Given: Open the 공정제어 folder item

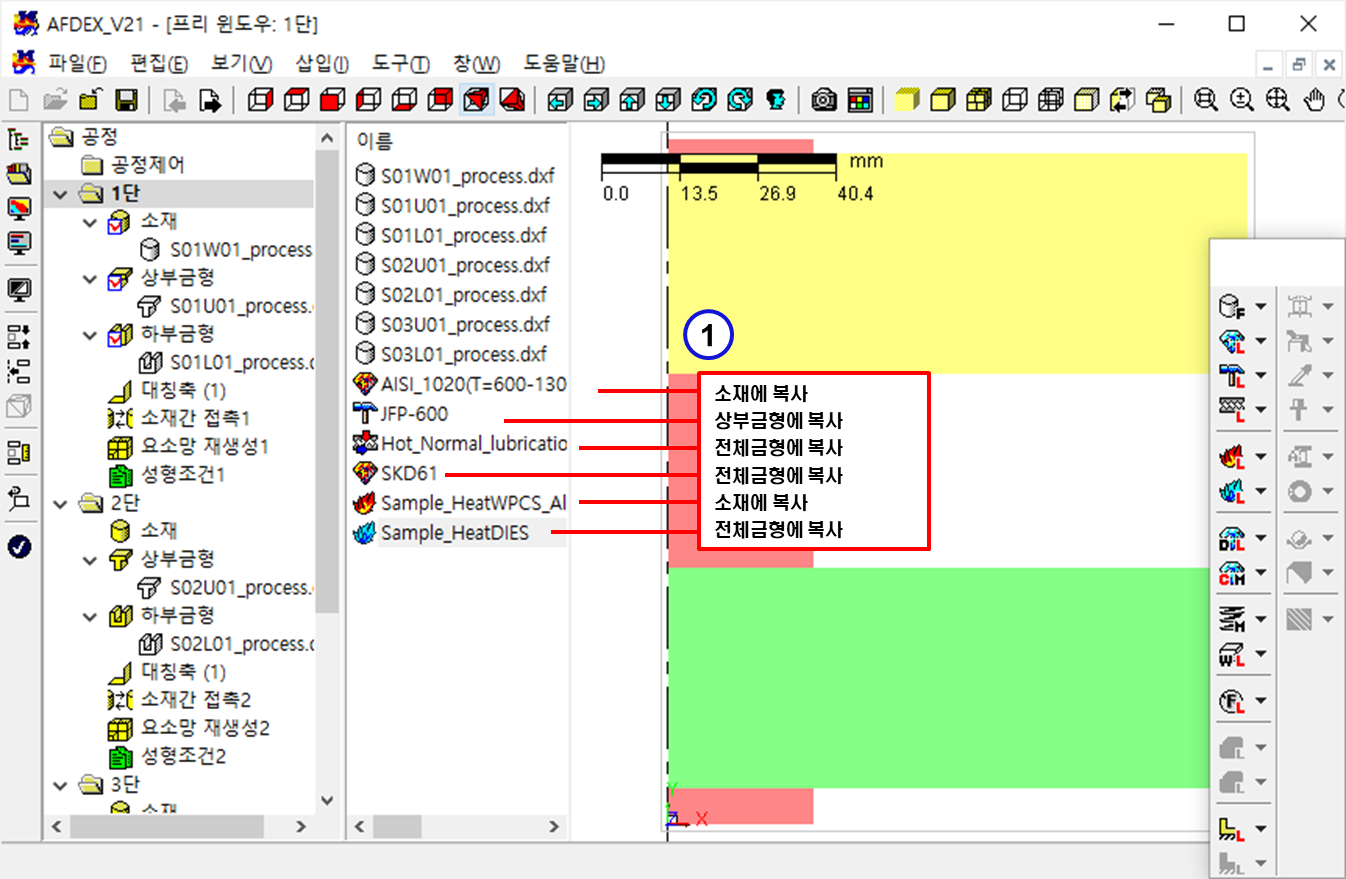Looking at the screenshot, I should (146, 165).
